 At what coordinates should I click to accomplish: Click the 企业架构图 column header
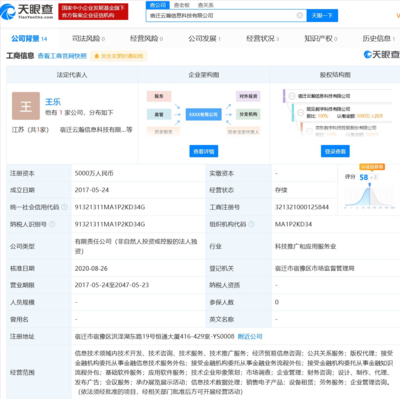point(204,75)
